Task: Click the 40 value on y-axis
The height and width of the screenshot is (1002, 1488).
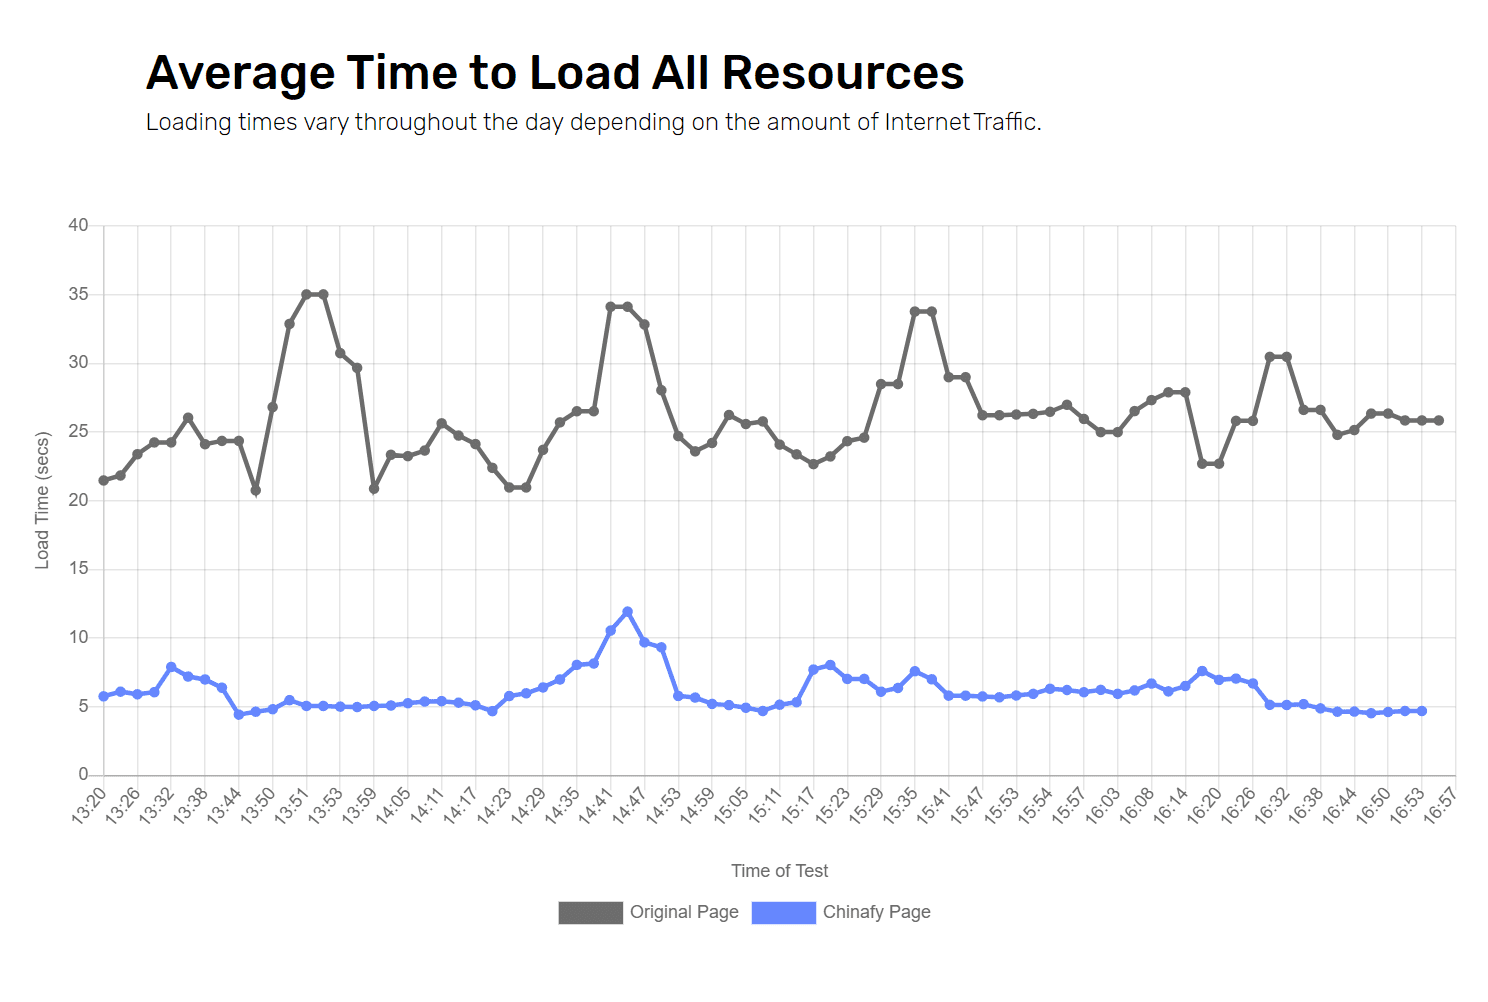Action: tap(78, 226)
